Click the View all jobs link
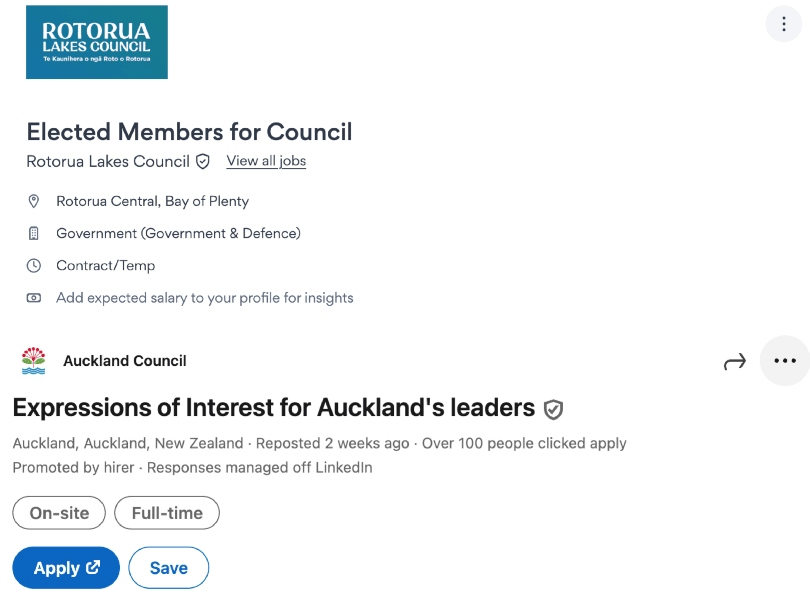The height and width of the screenshot is (610, 810). point(266,161)
